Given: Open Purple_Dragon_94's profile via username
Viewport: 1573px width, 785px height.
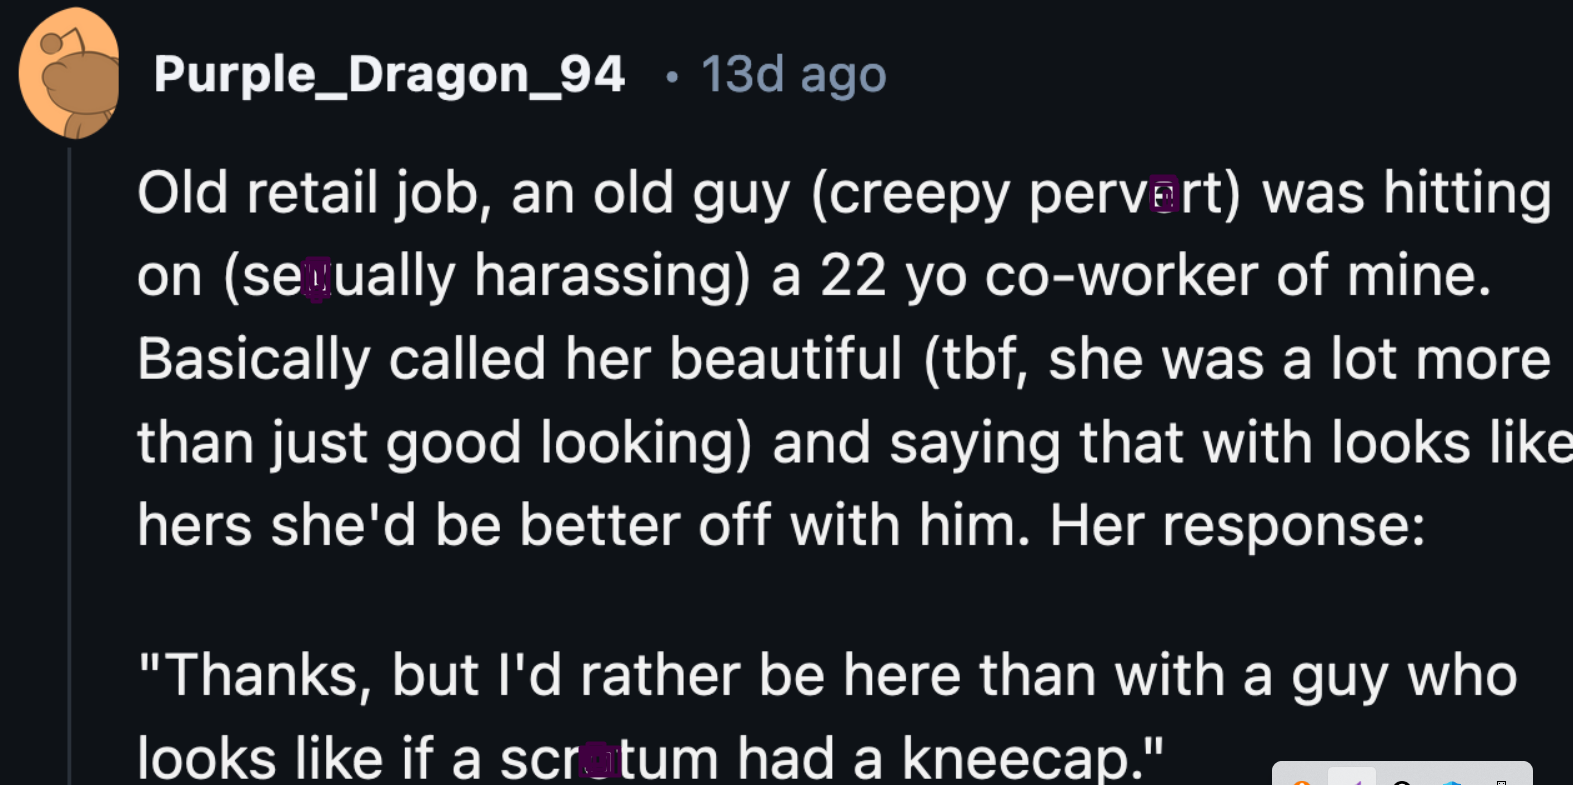Looking at the screenshot, I should [390, 74].
